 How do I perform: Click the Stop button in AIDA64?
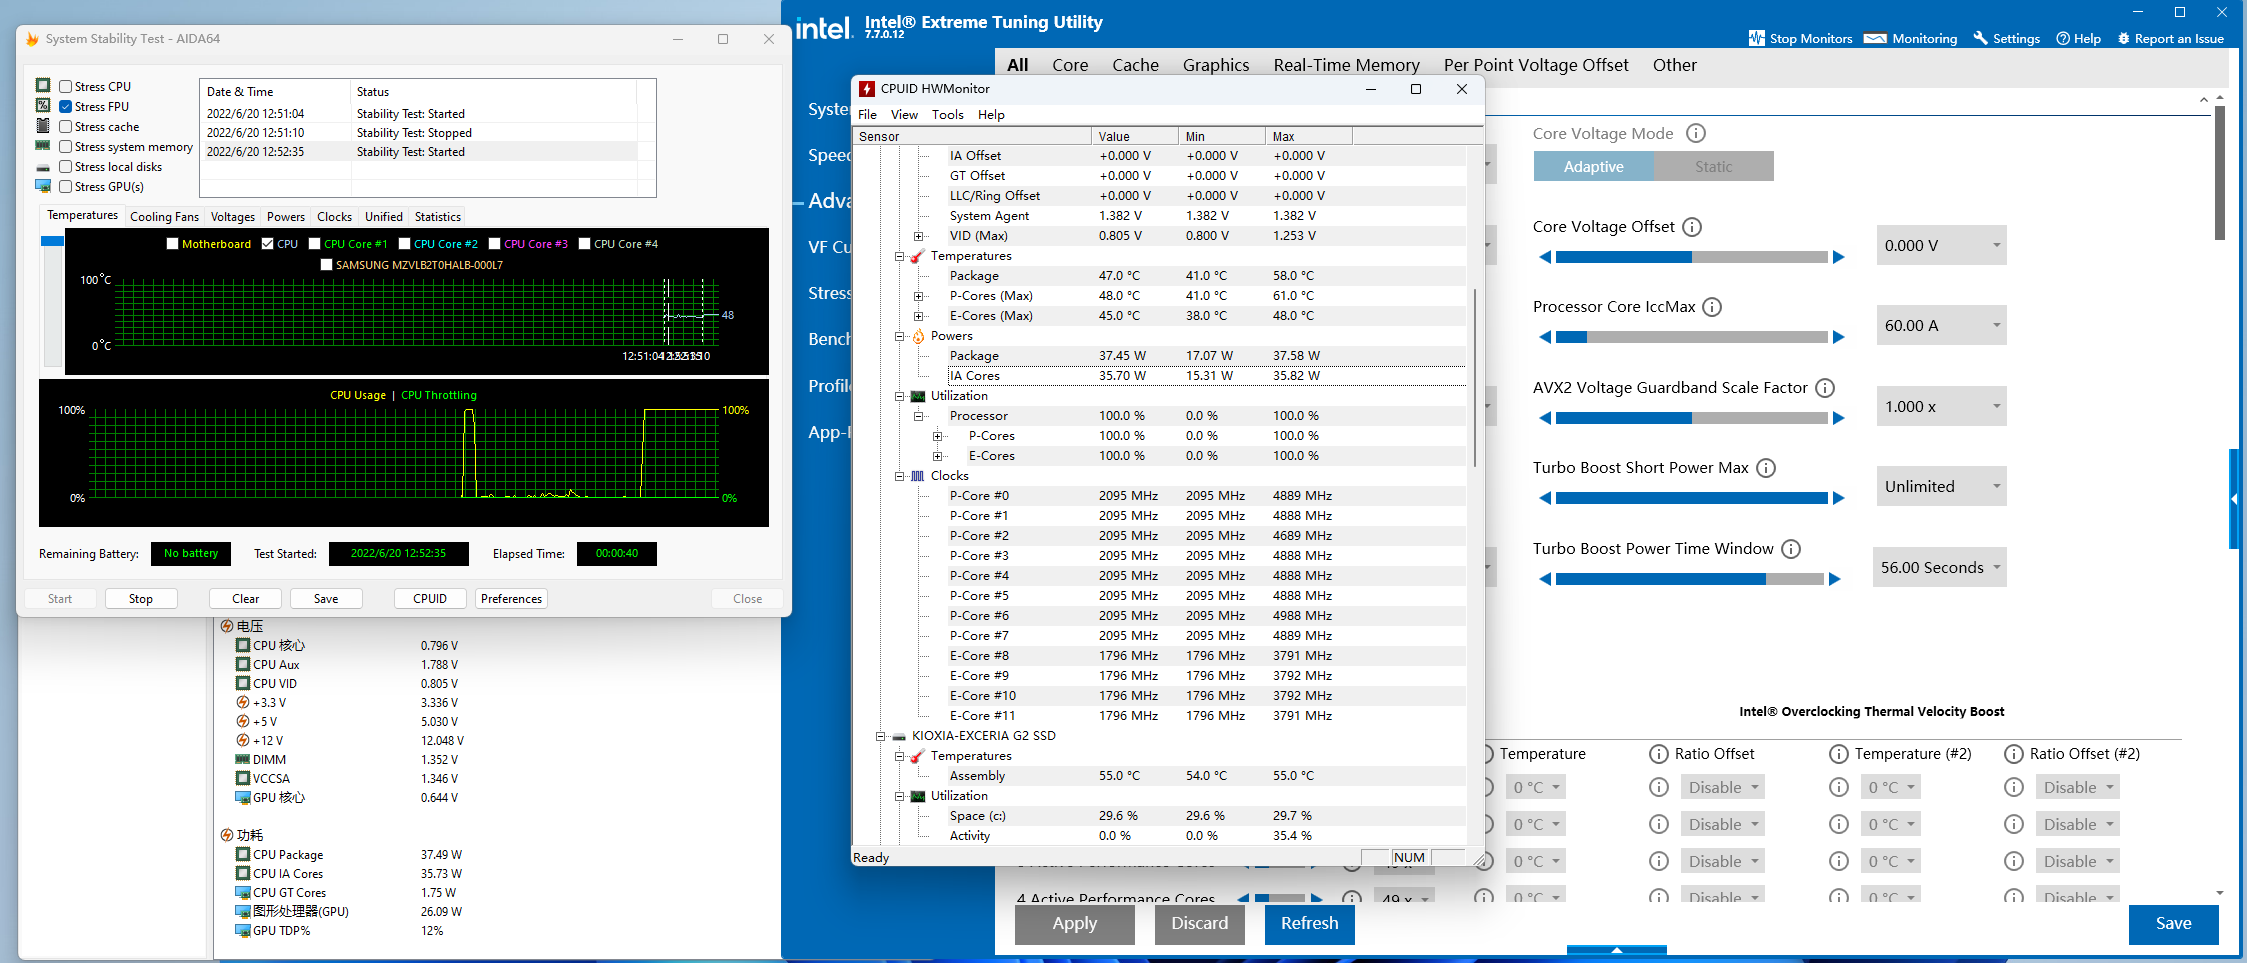tap(141, 599)
